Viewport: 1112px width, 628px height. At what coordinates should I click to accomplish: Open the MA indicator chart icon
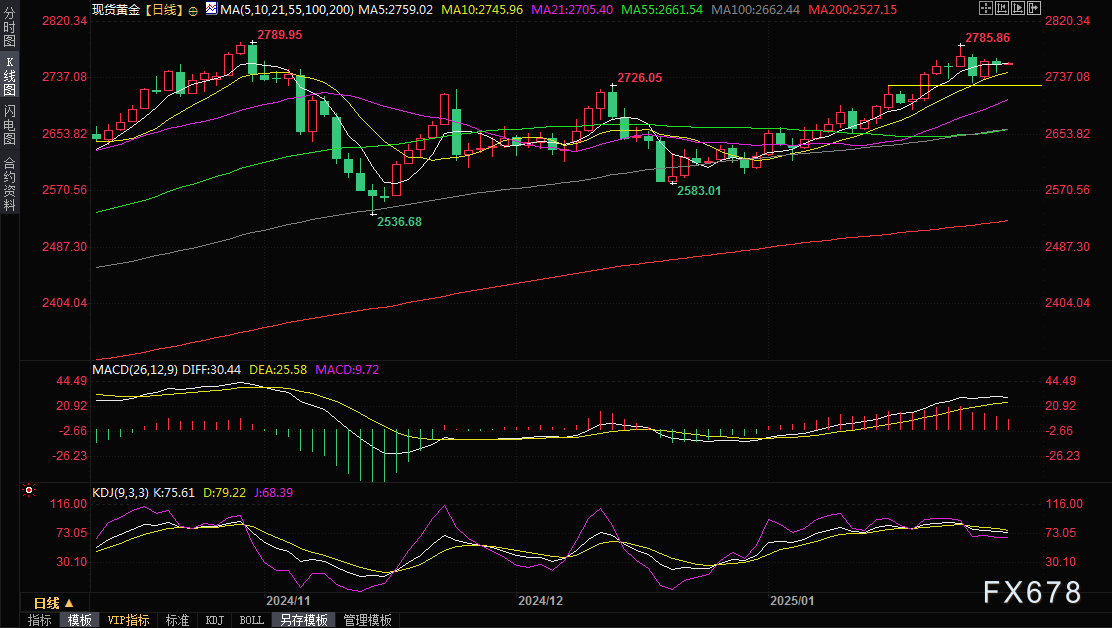click(209, 9)
